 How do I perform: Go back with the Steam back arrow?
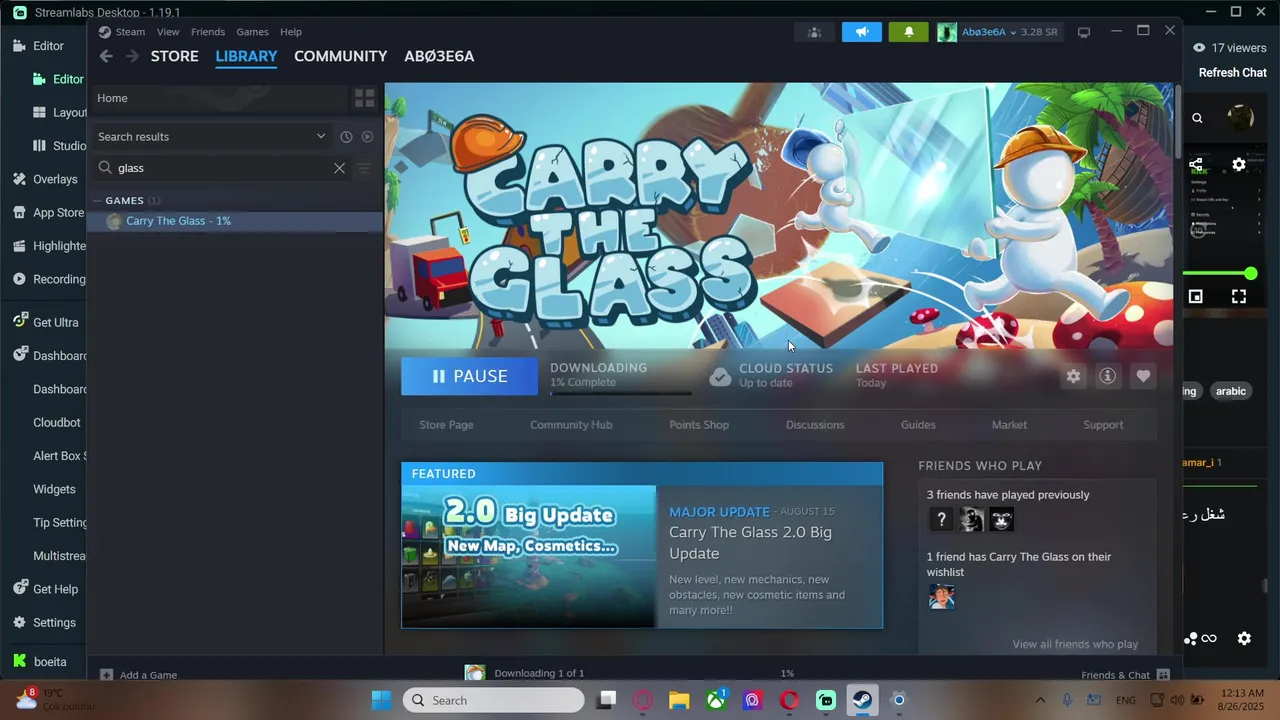tap(106, 56)
